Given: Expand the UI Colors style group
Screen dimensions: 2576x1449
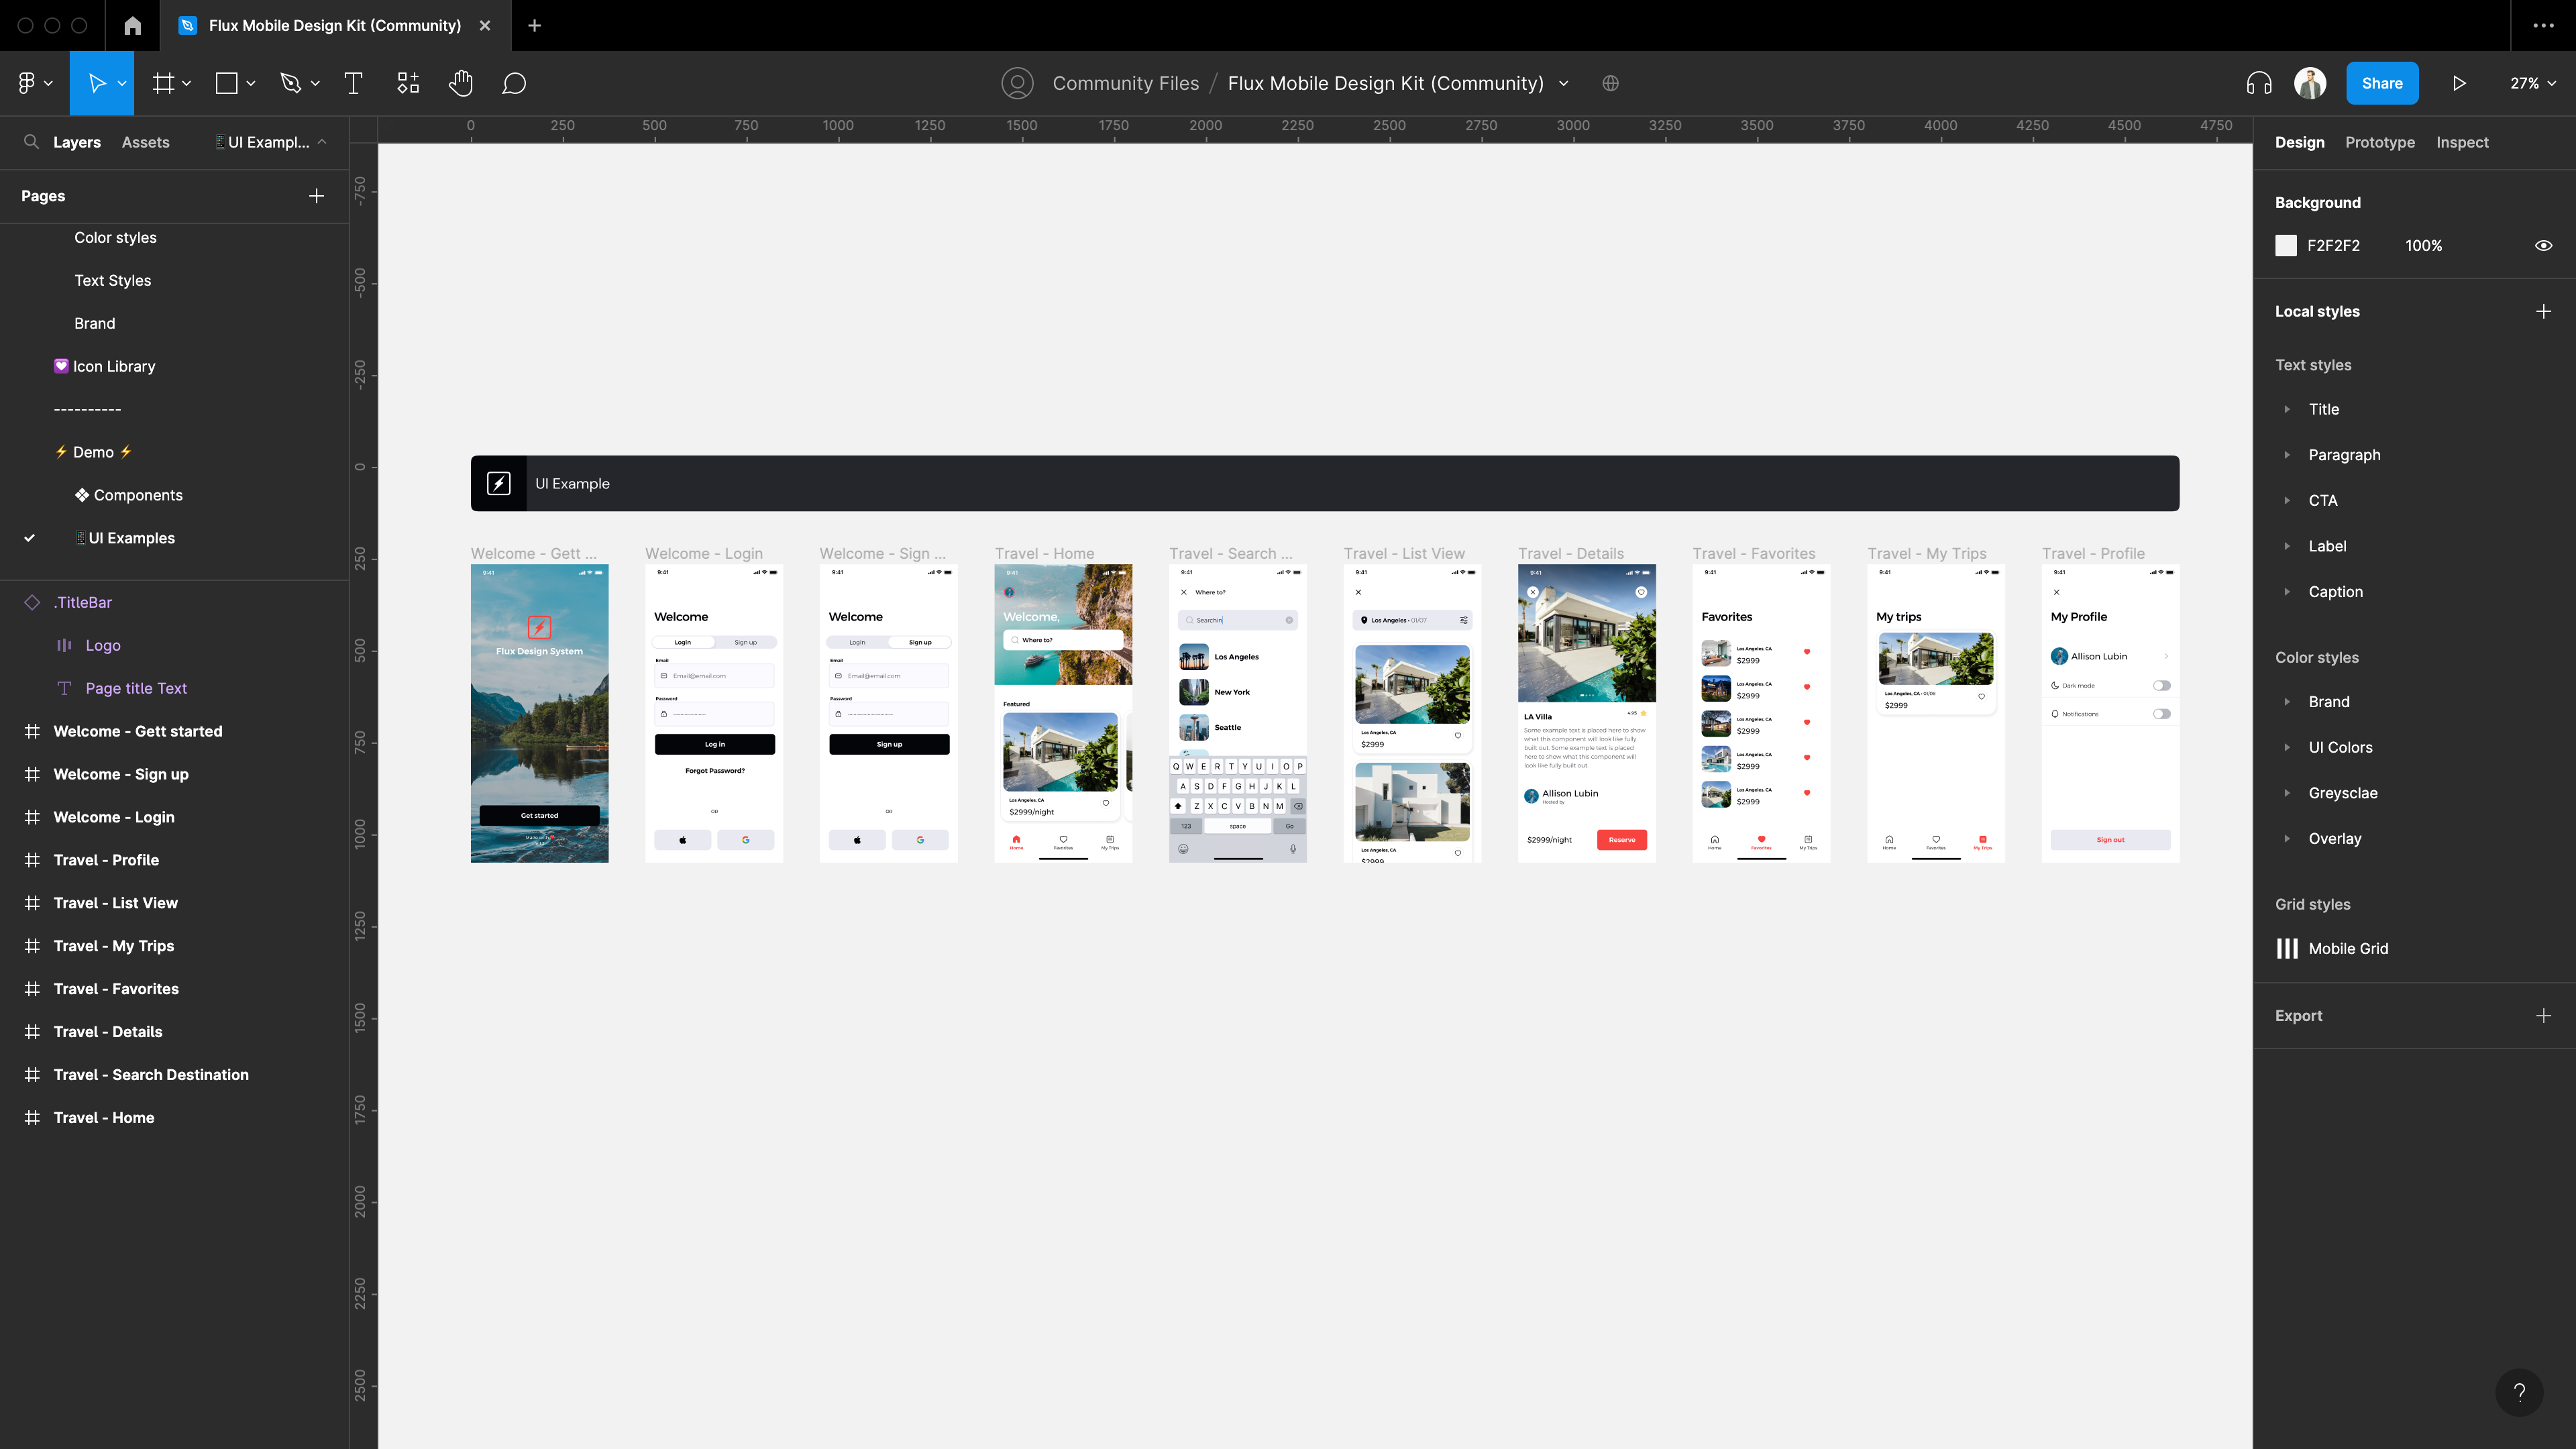Looking at the screenshot, I should click(x=2287, y=747).
